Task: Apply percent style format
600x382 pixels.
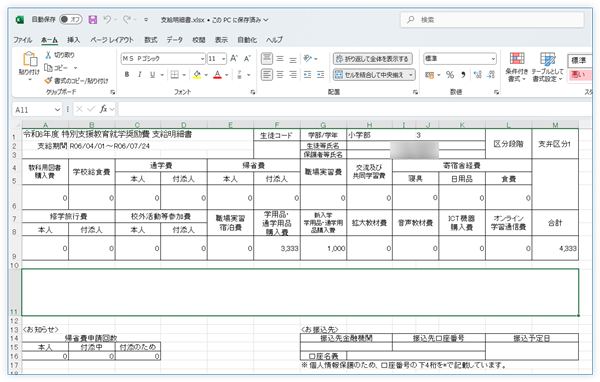Action: click(450, 75)
